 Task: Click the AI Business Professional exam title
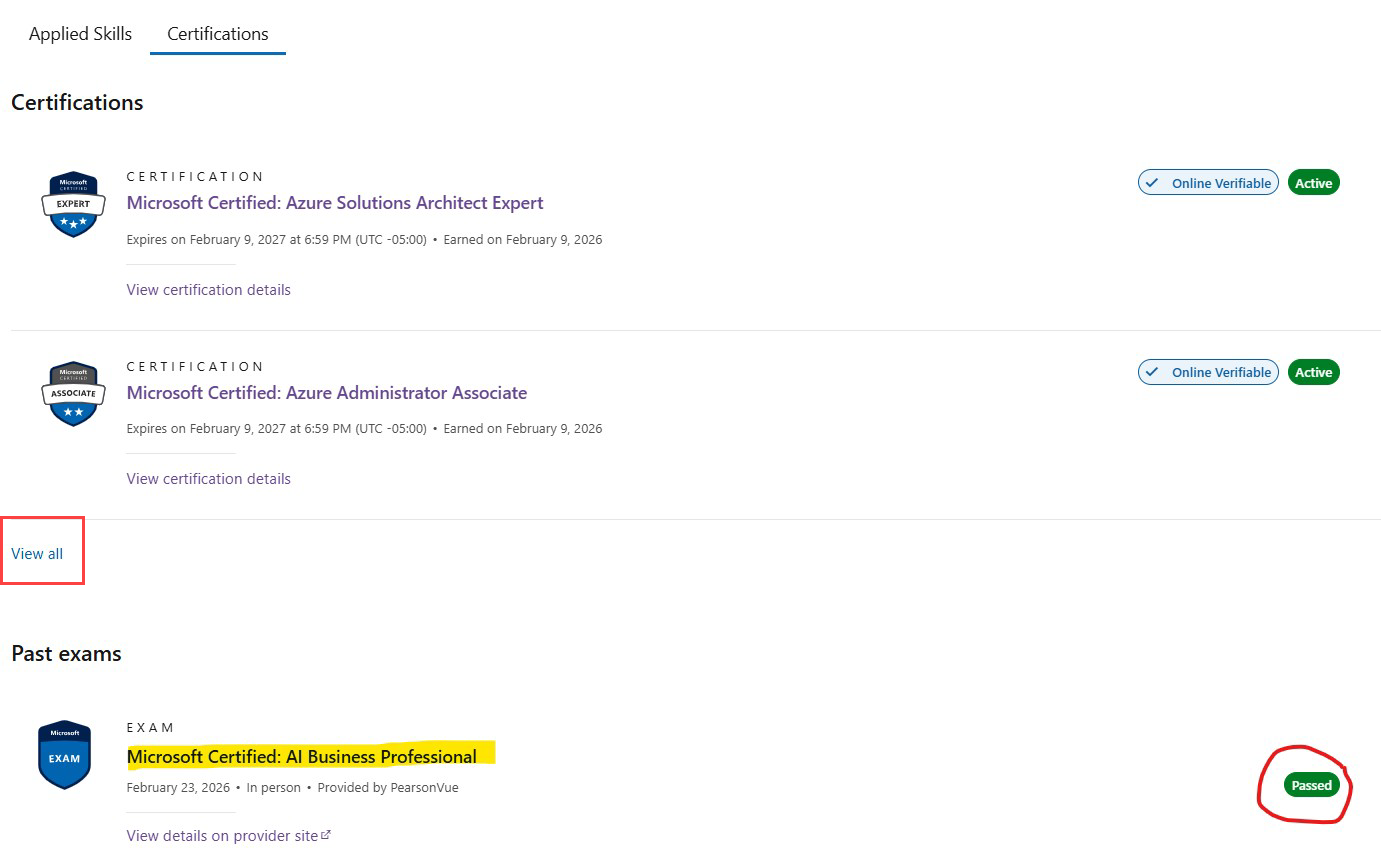302,757
